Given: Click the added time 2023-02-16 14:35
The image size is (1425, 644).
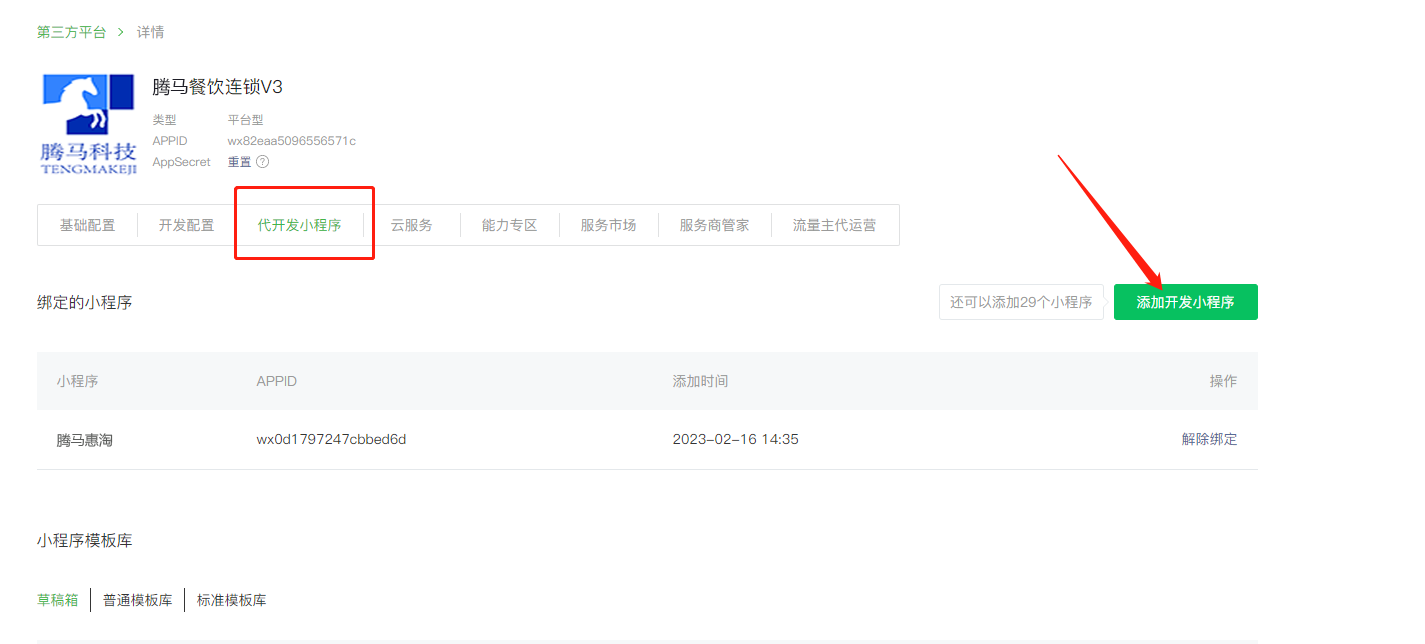Looking at the screenshot, I should (x=736, y=439).
